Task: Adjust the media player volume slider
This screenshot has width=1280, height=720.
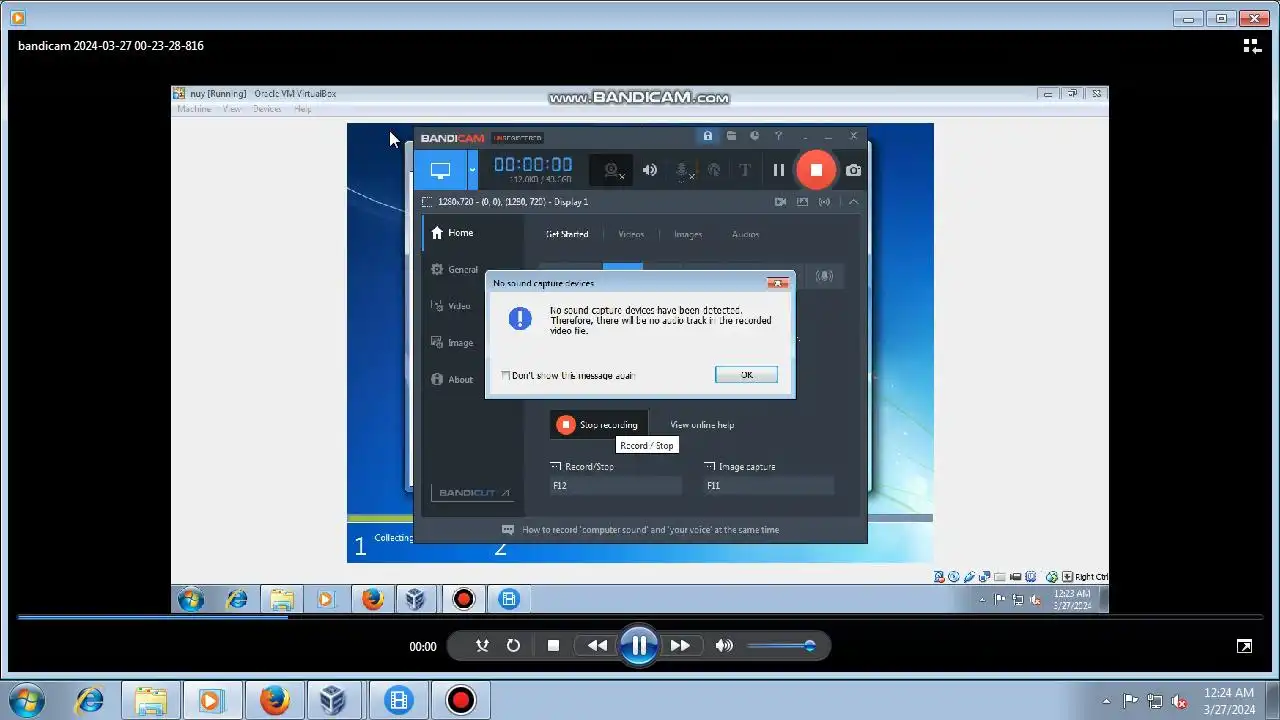Action: [781, 646]
